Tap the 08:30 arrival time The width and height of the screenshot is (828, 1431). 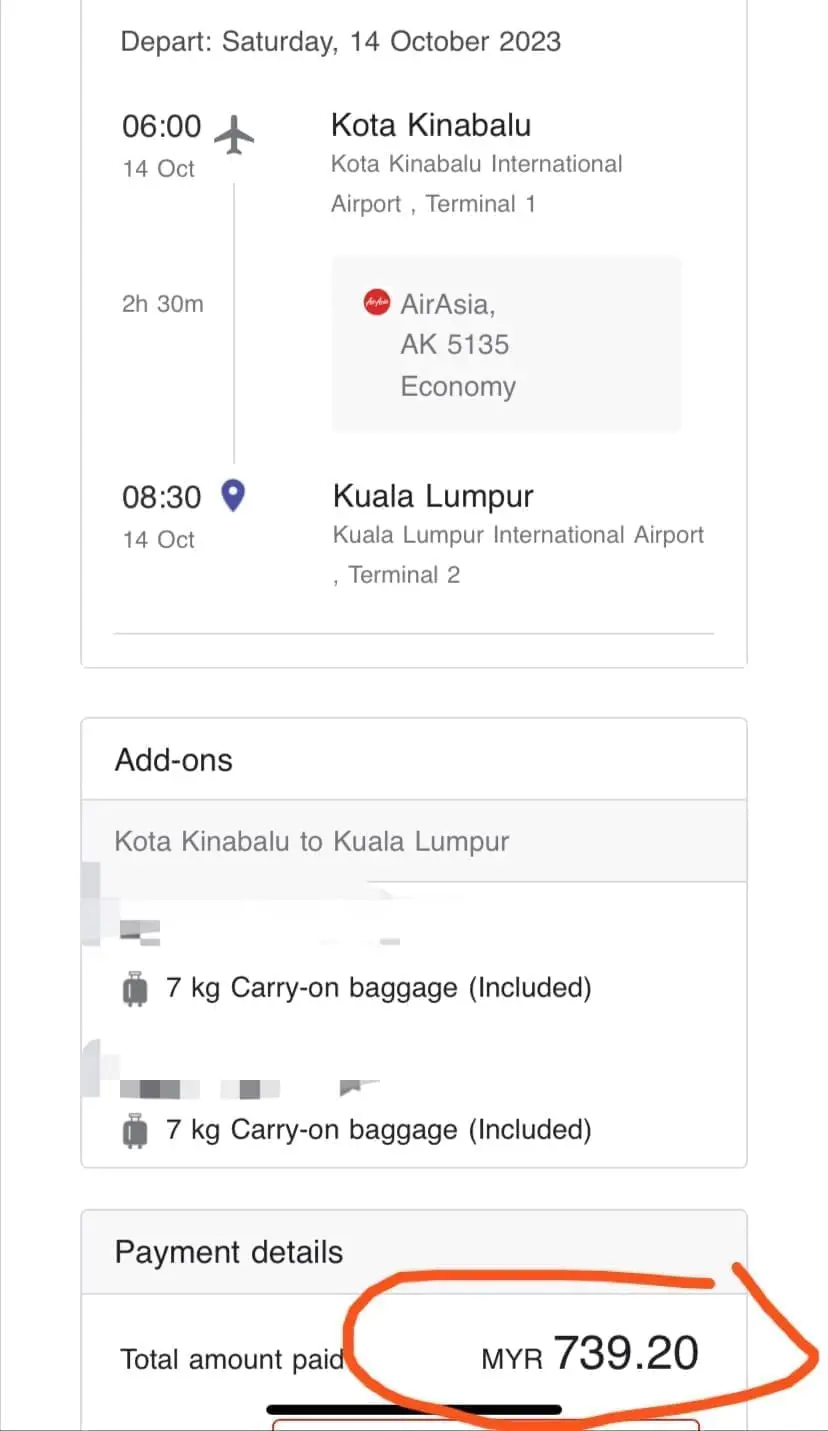point(162,497)
